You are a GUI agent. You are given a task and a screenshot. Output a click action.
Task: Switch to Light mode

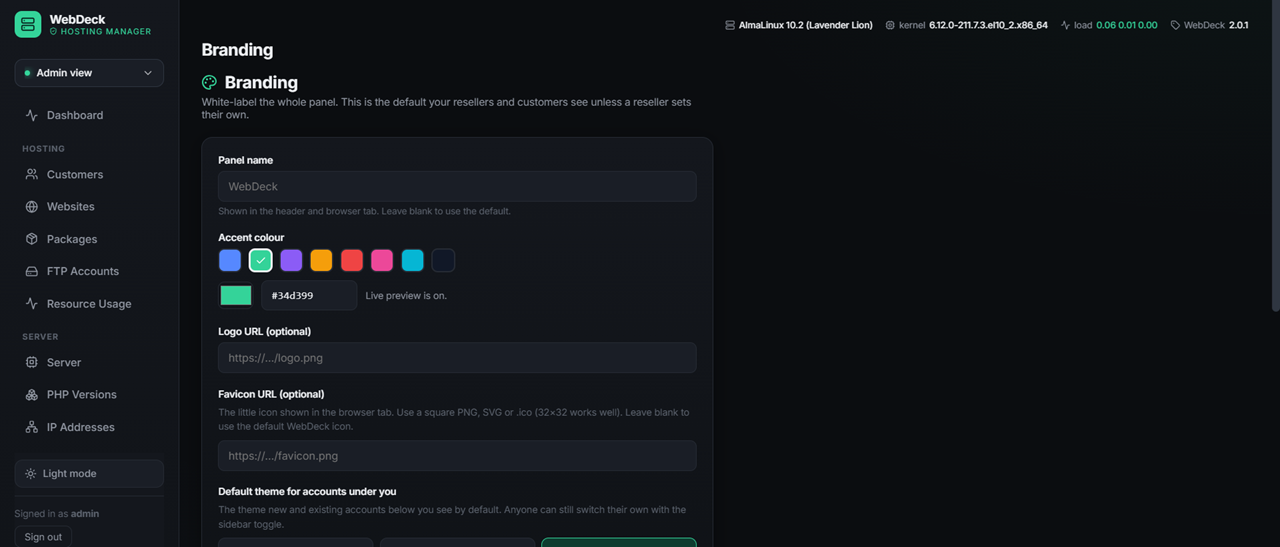tap(89, 474)
